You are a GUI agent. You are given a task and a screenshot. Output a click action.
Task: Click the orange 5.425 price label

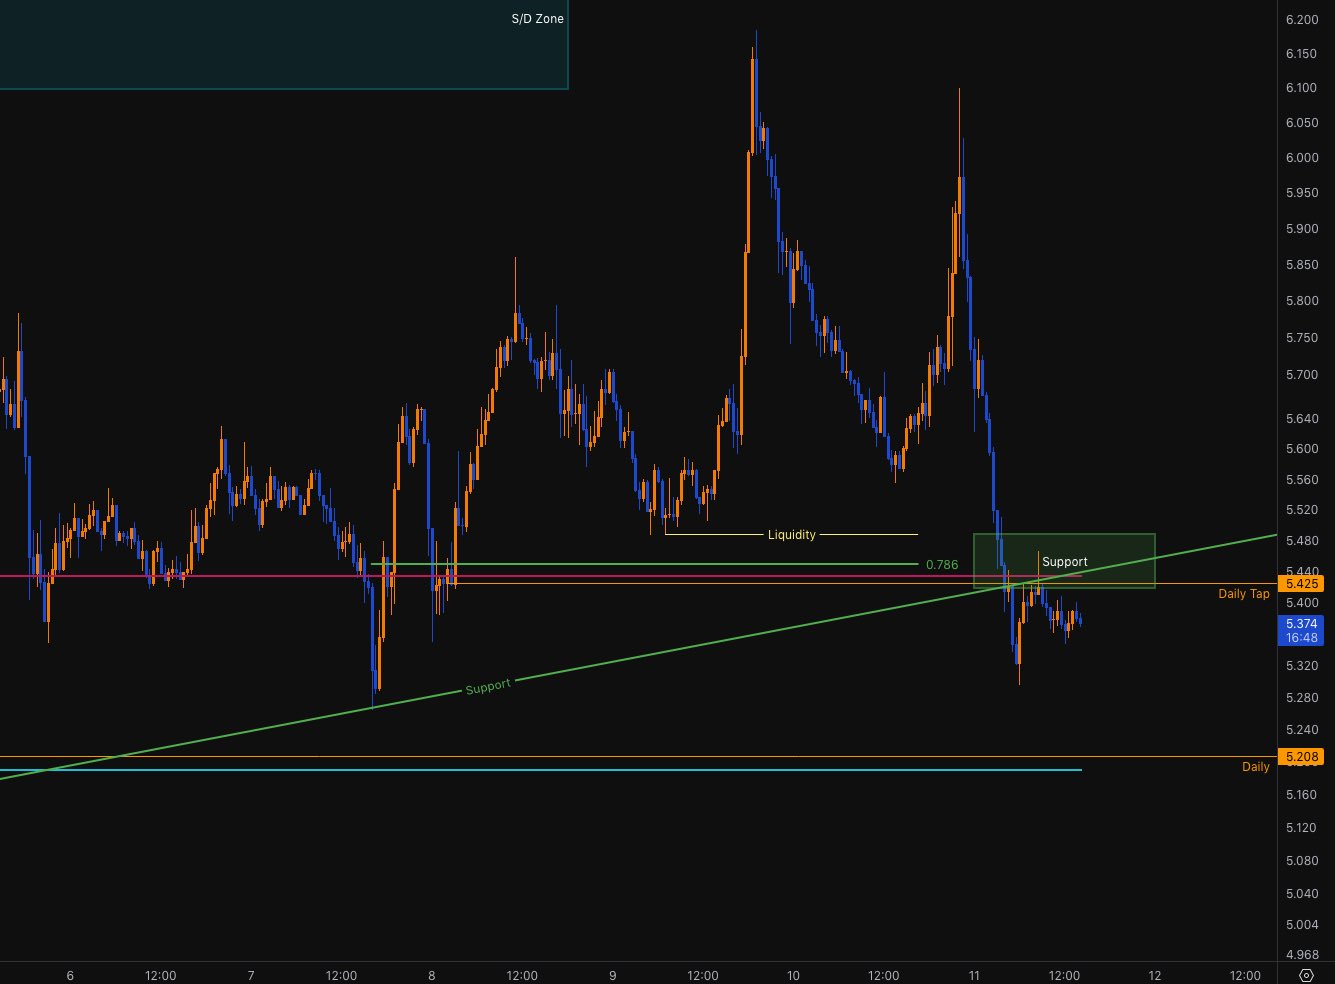tap(1301, 583)
